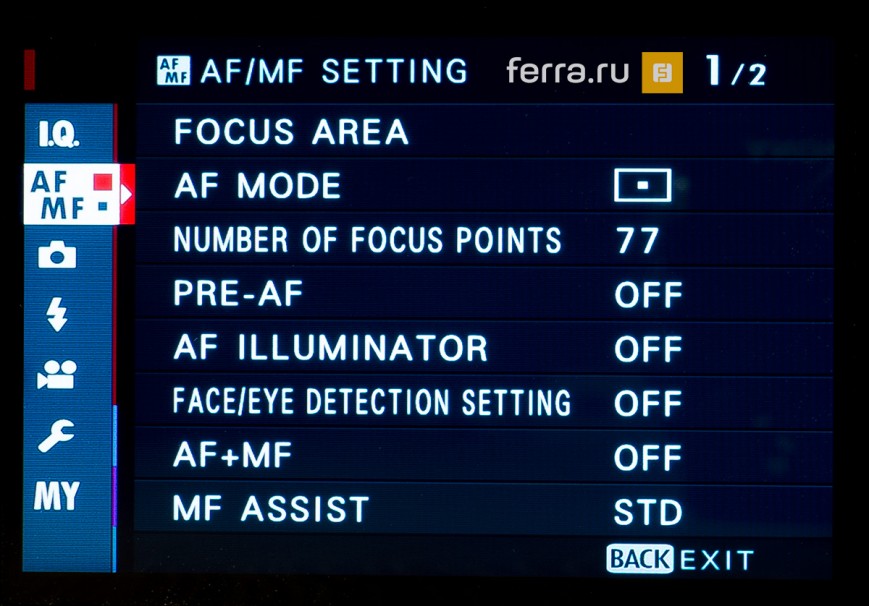This screenshot has height=606, width=869.
Task: Click the 1/2 page indicator
Action: (x=735, y=71)
